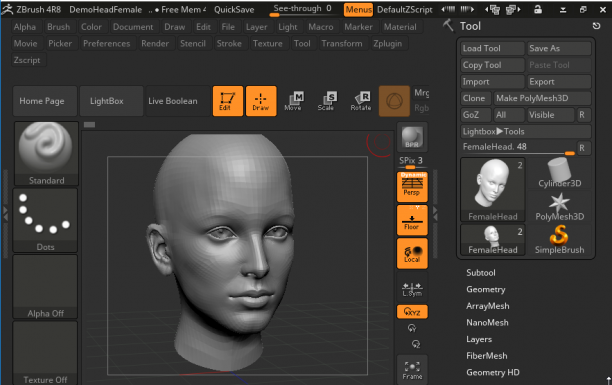
Task: Select the SimpleBrush tool
Action: point(559,240)
